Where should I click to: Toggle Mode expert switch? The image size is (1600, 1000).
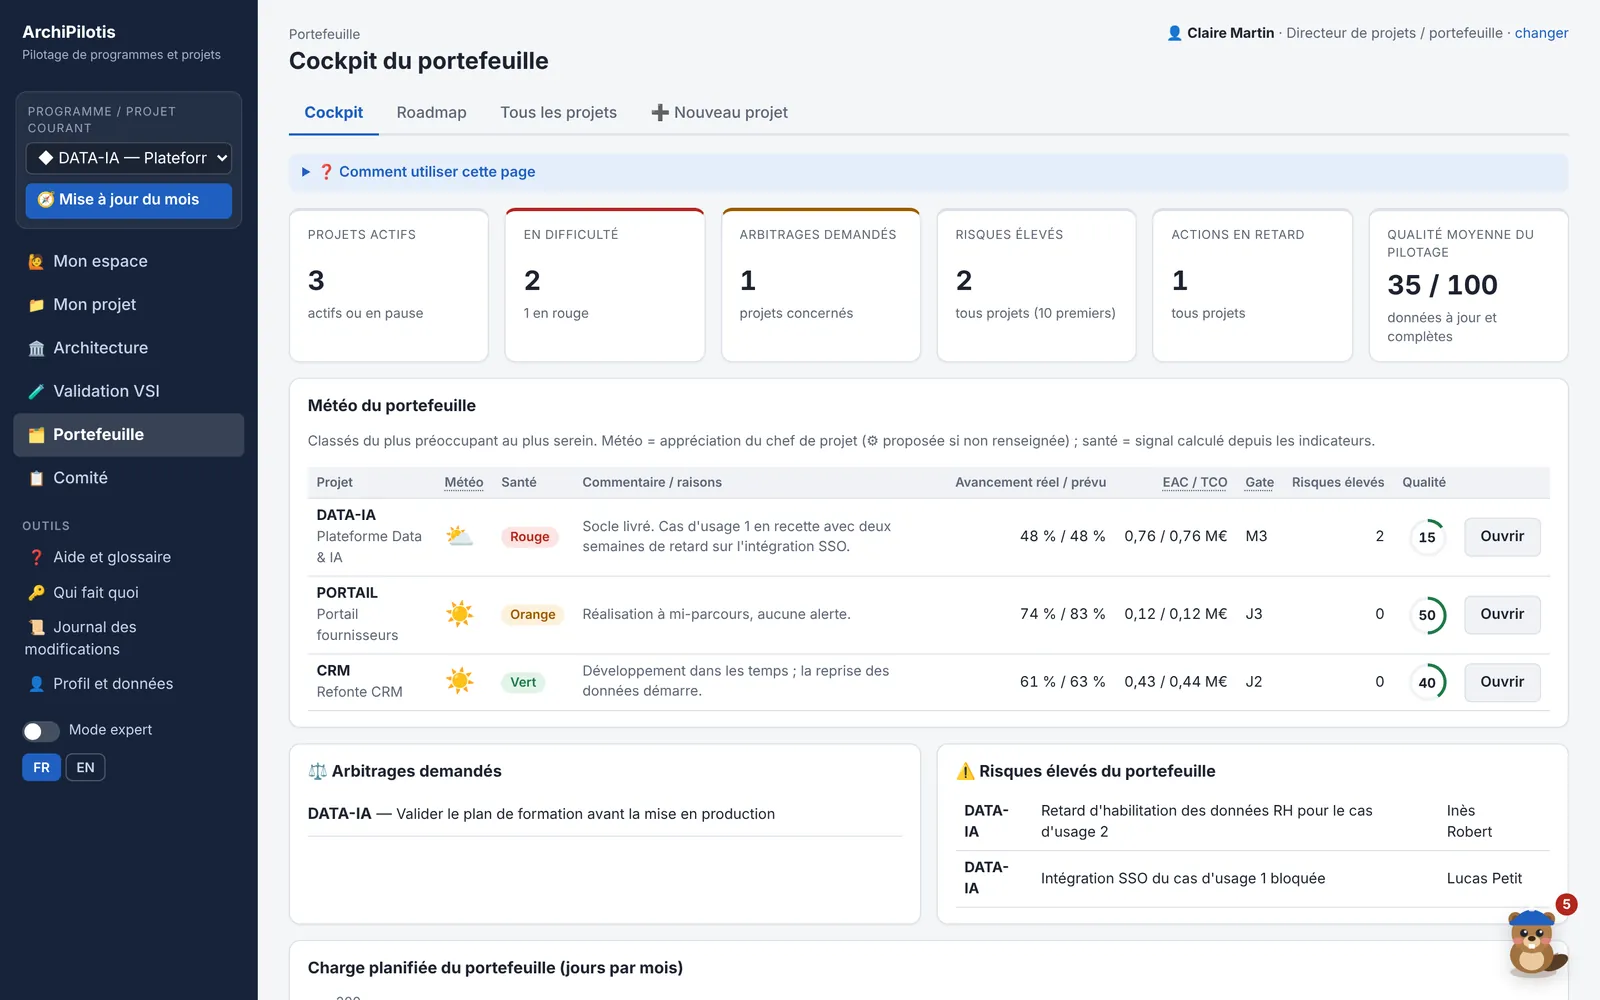click(41, 731)
